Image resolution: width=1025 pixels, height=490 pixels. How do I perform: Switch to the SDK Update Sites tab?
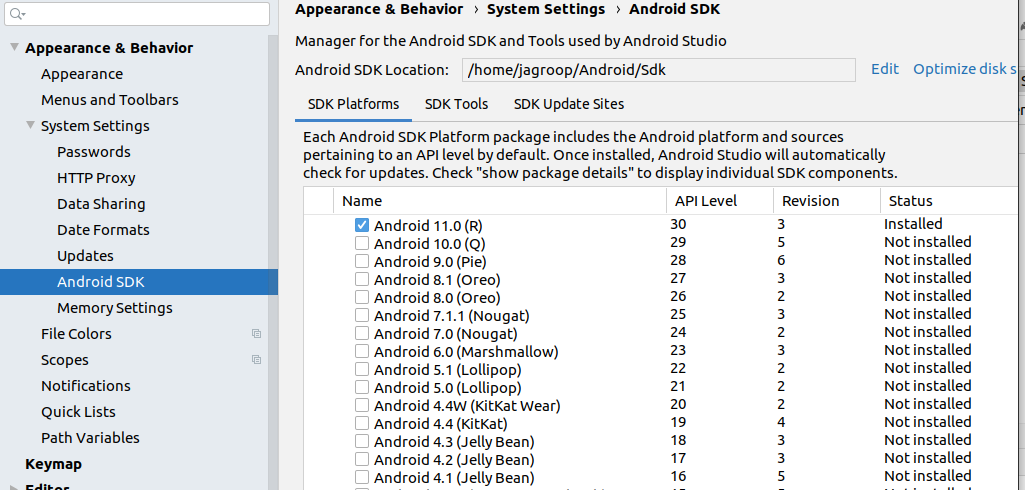569,105
